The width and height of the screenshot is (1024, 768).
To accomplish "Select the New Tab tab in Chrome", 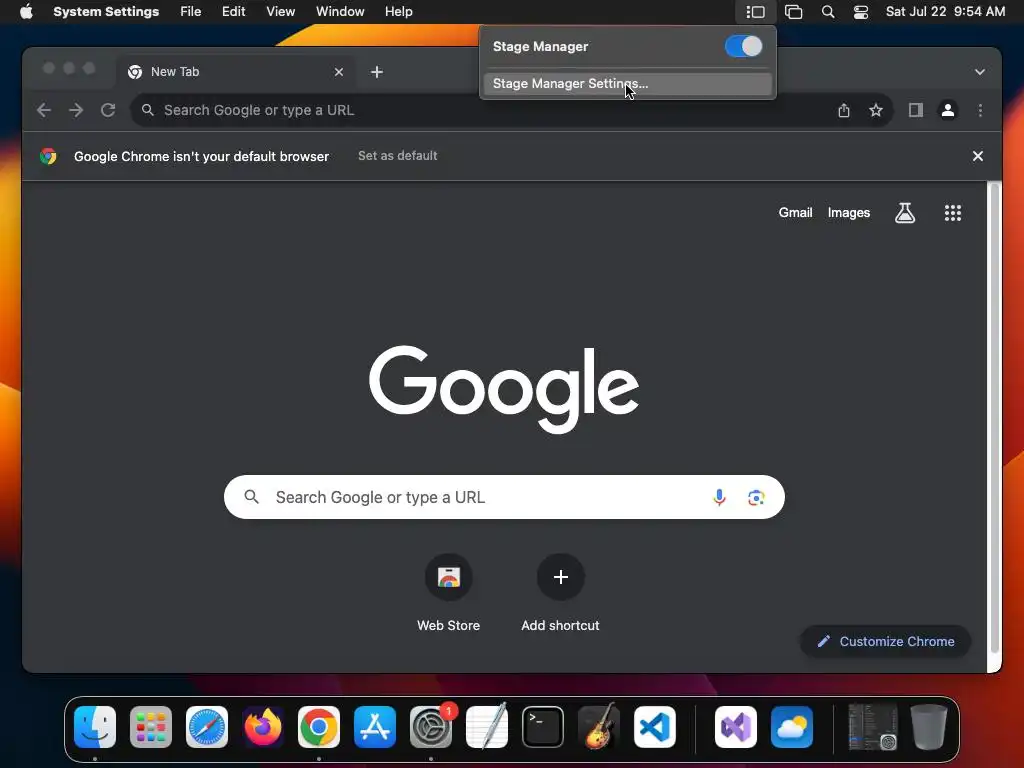I will 236,72.
